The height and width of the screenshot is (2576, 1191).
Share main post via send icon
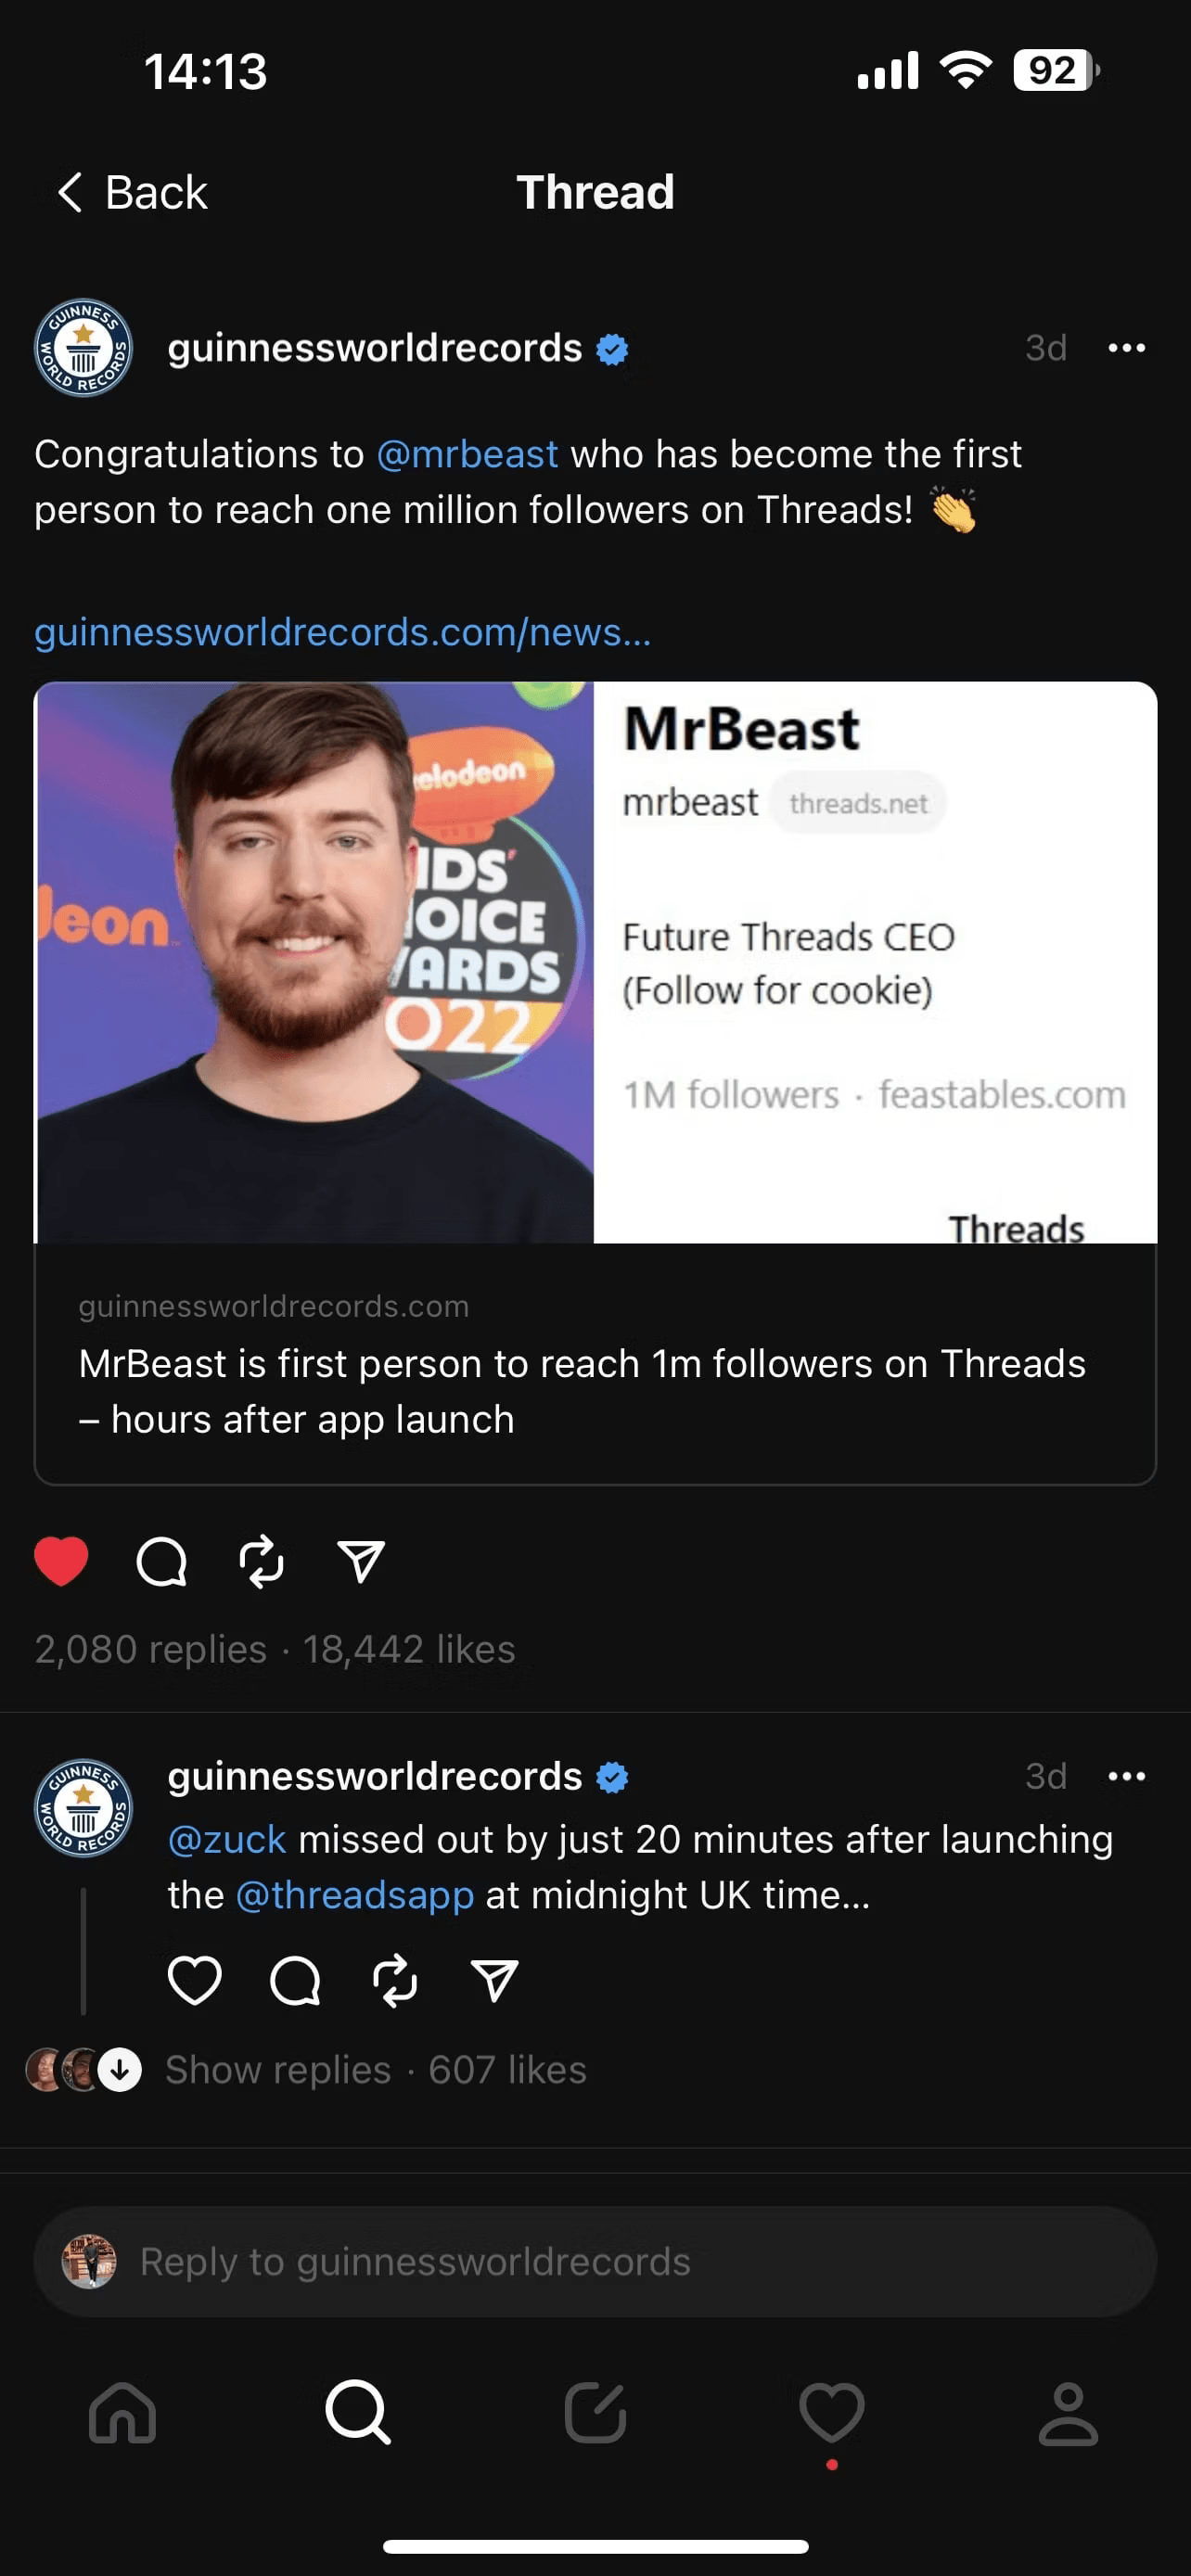(361, 1561)
